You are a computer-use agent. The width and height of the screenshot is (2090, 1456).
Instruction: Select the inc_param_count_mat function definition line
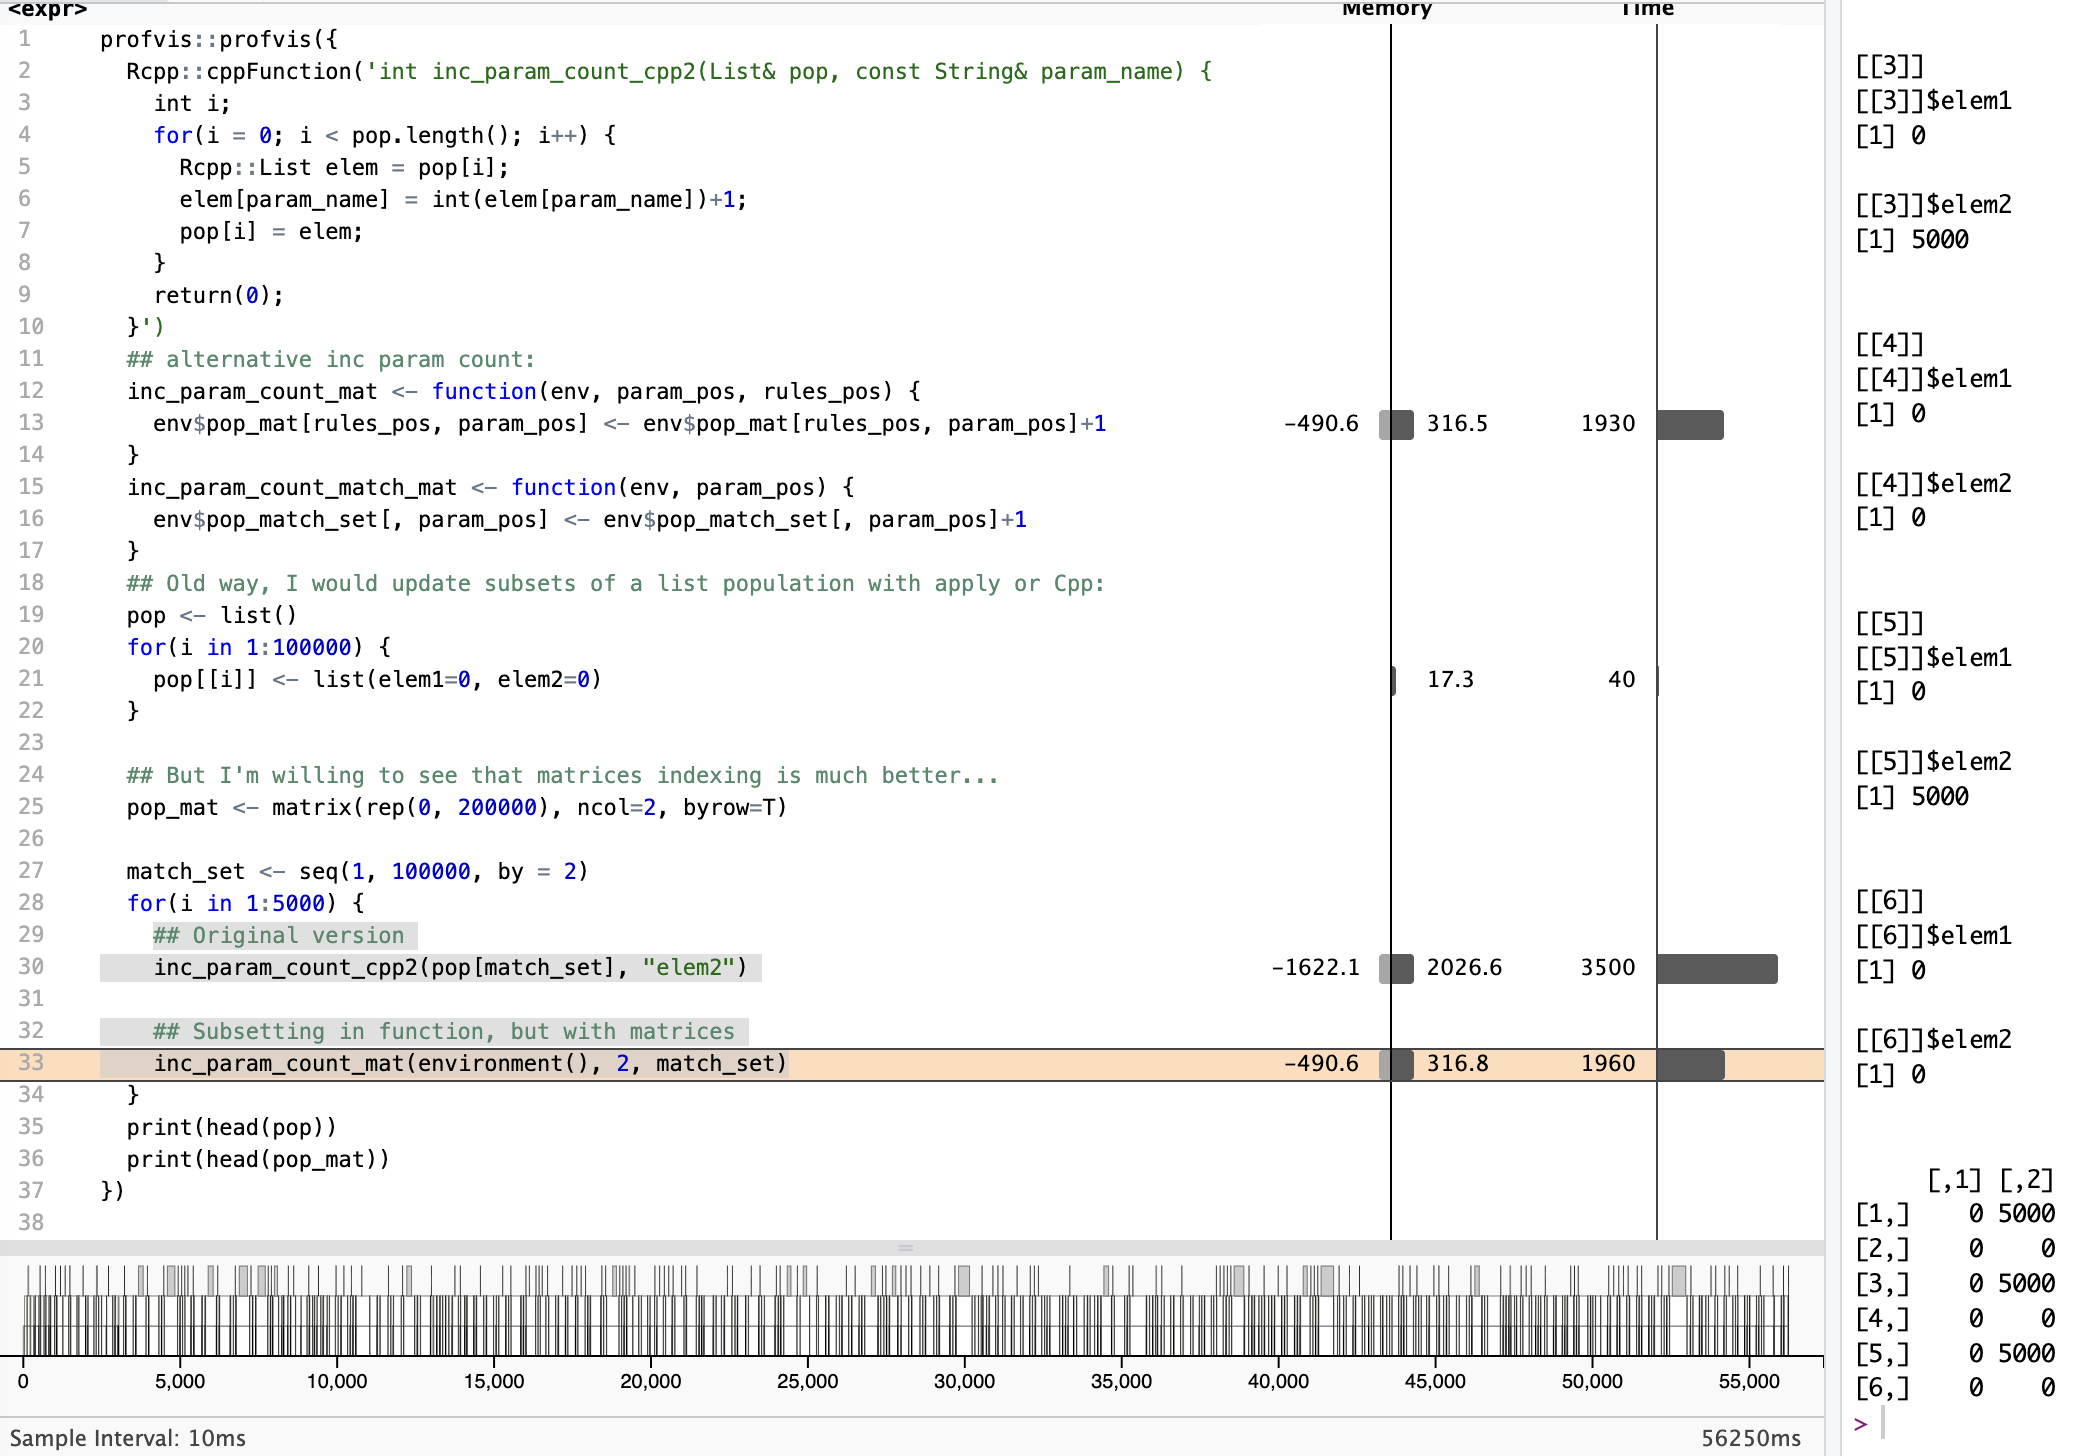524,392
